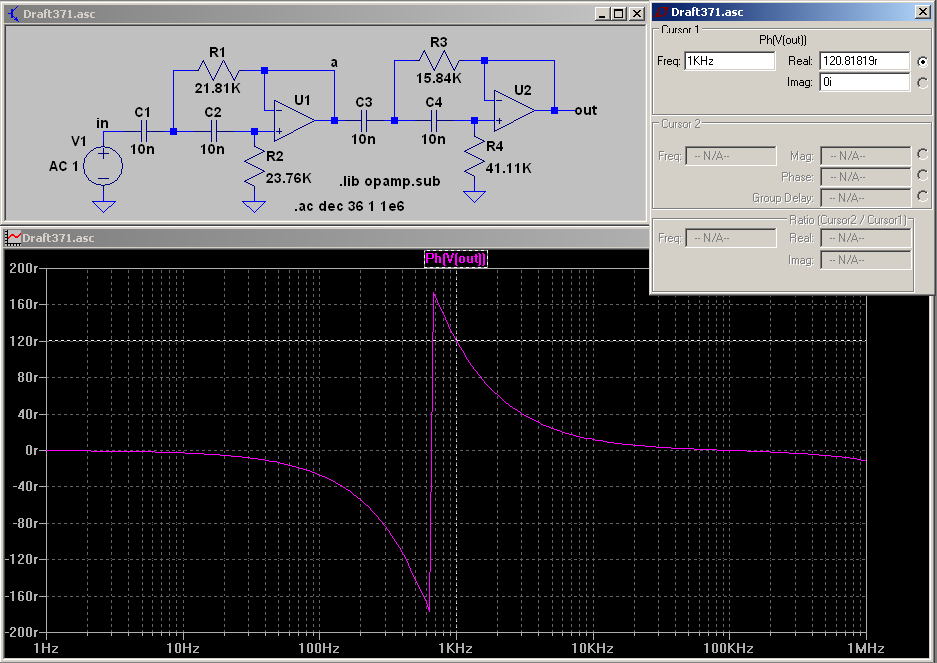
Task: Click the -200r vertical axis label
Action: (22, 633)
